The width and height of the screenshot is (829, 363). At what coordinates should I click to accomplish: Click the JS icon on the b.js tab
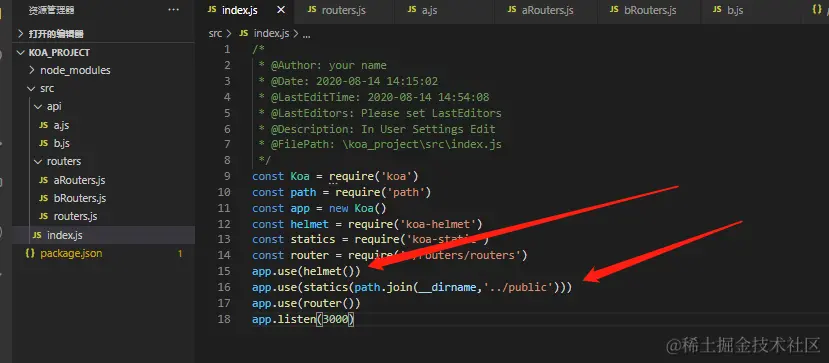717,10
